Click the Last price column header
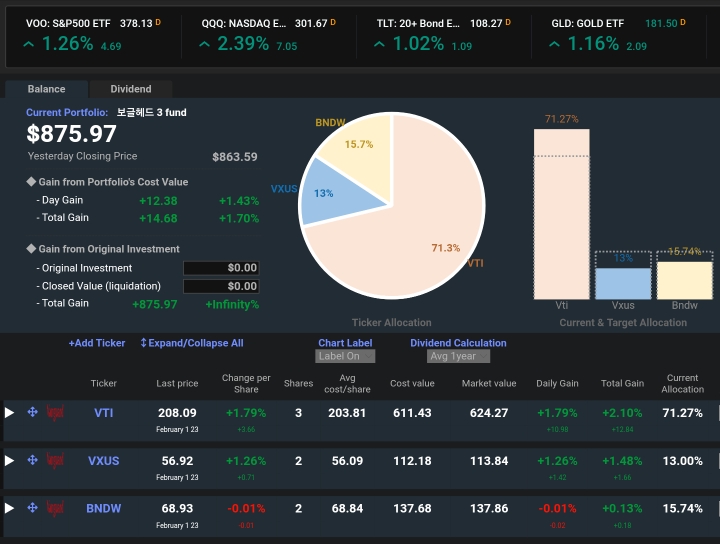Viewport: 720px width, 544px height. [177, 383]
